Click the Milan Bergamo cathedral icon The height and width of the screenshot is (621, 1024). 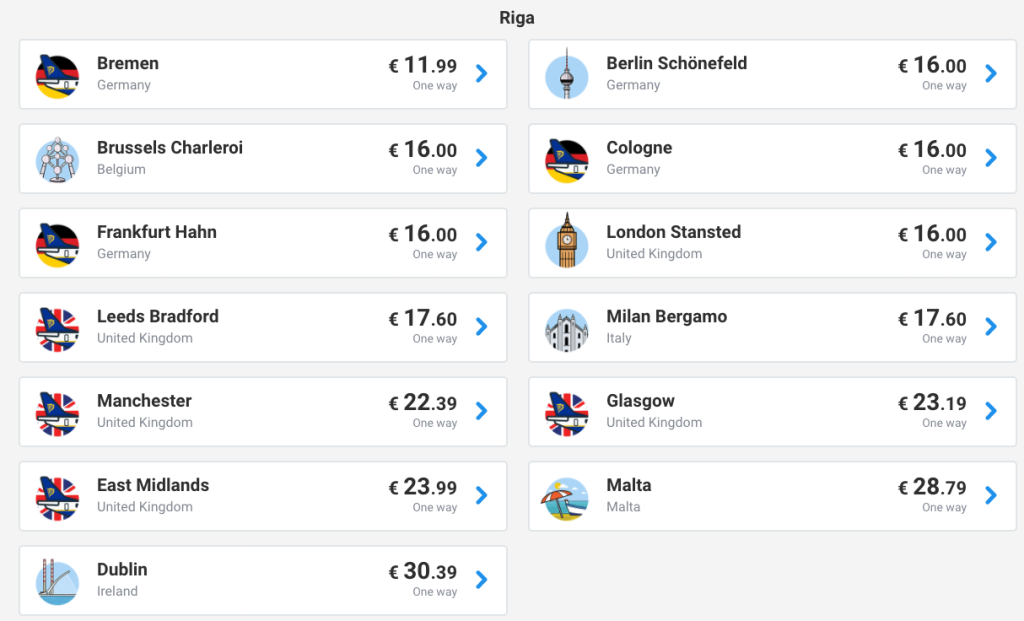(x=567, y=327)
